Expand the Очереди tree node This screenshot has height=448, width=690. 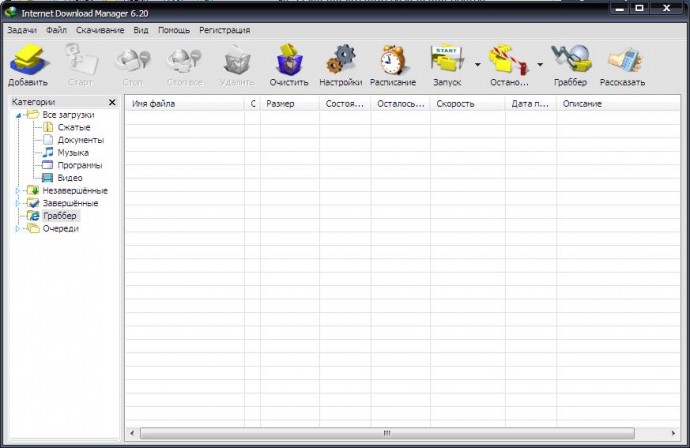[x=18, y=228]
